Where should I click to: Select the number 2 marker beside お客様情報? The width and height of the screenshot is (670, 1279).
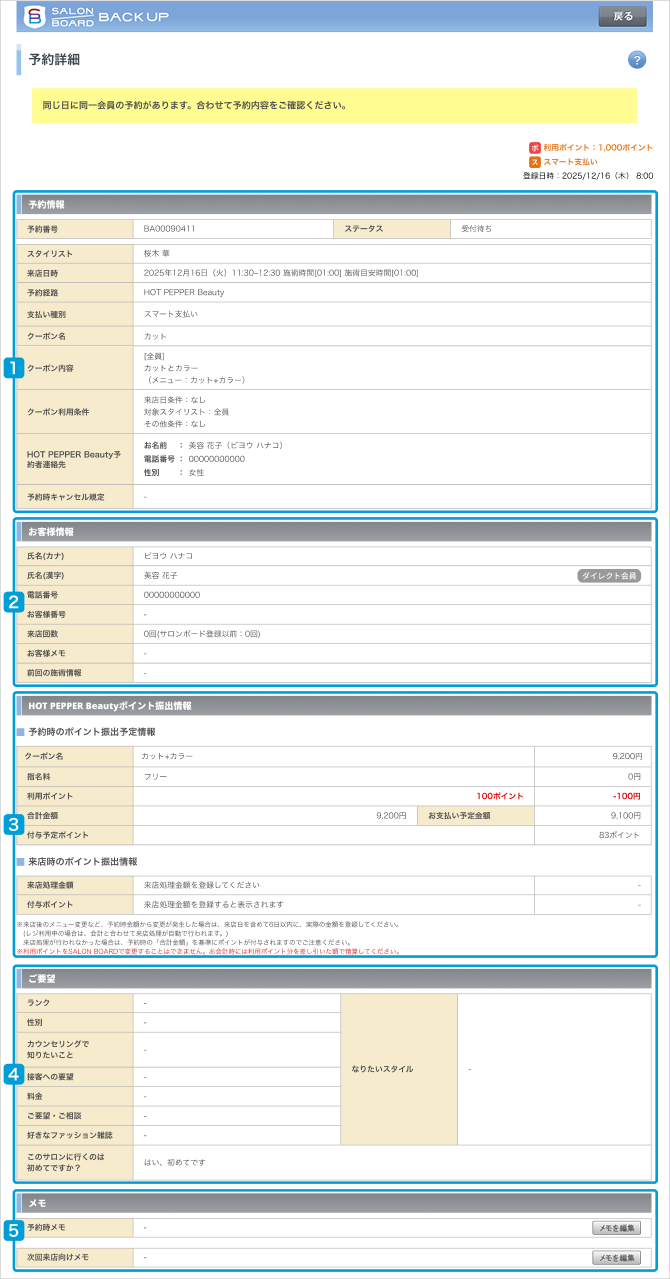click(x=13, y=601)
